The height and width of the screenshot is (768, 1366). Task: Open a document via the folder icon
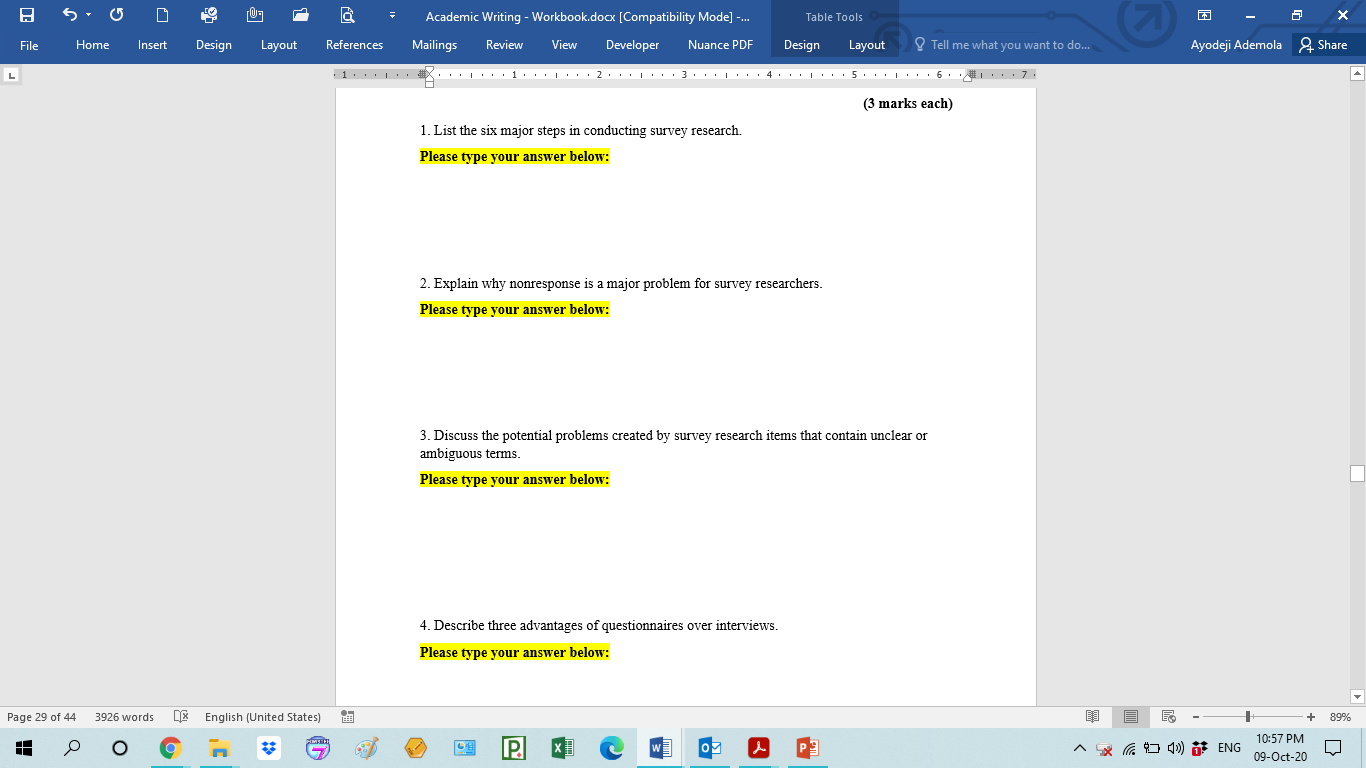tap(300, 16)
